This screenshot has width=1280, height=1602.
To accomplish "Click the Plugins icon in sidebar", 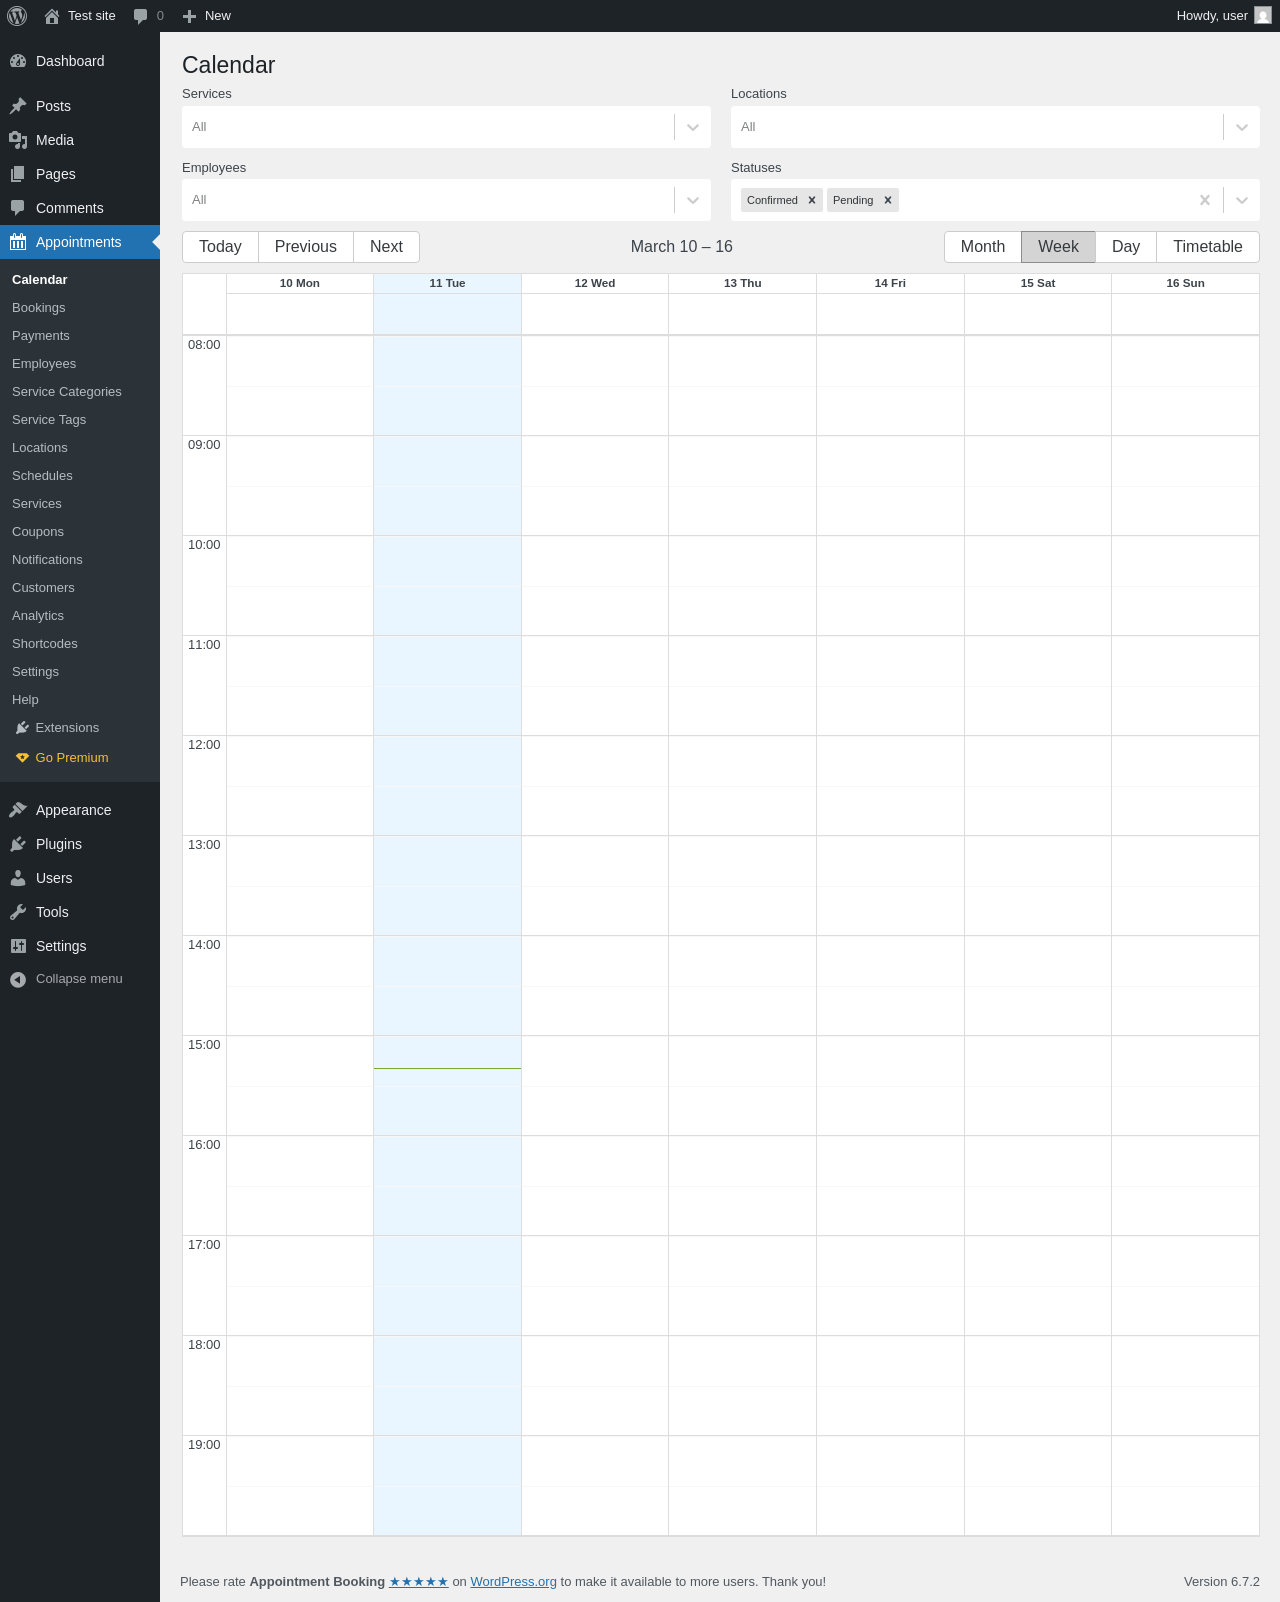I will tap(18, 844).
